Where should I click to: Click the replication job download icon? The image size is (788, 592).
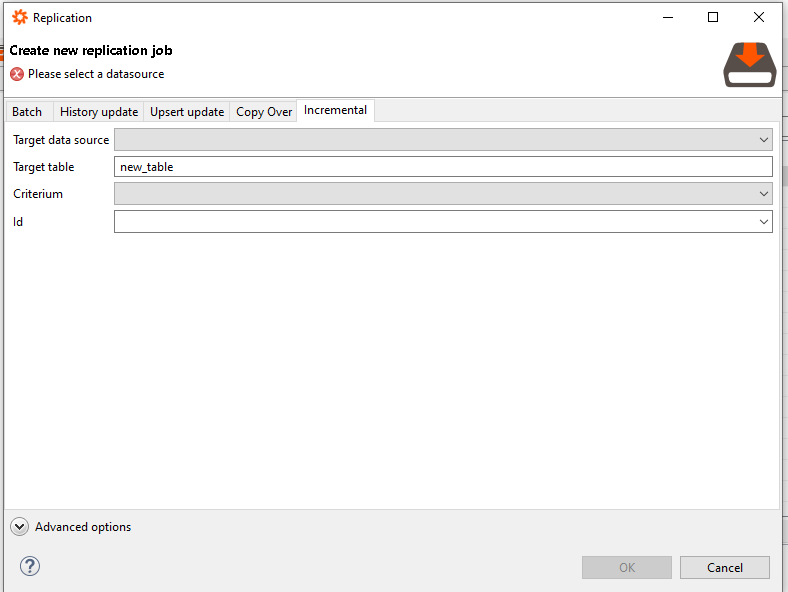750,66
